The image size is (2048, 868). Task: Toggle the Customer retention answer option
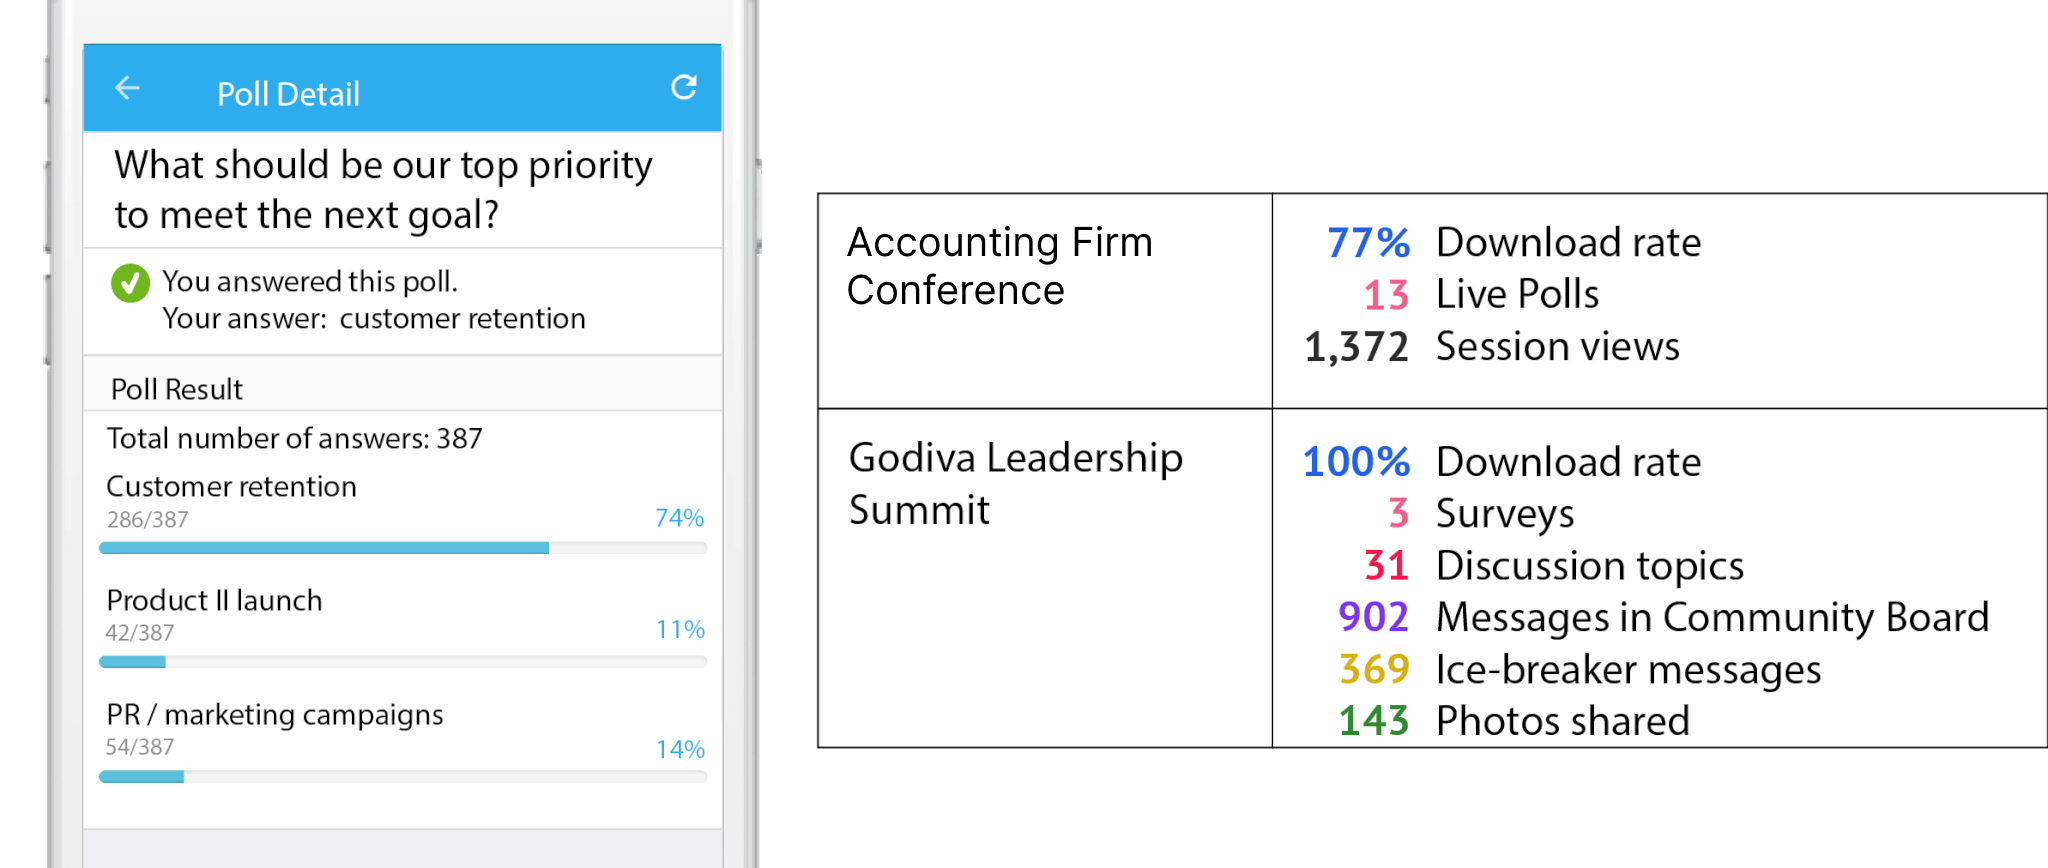(x=231, y=487)
